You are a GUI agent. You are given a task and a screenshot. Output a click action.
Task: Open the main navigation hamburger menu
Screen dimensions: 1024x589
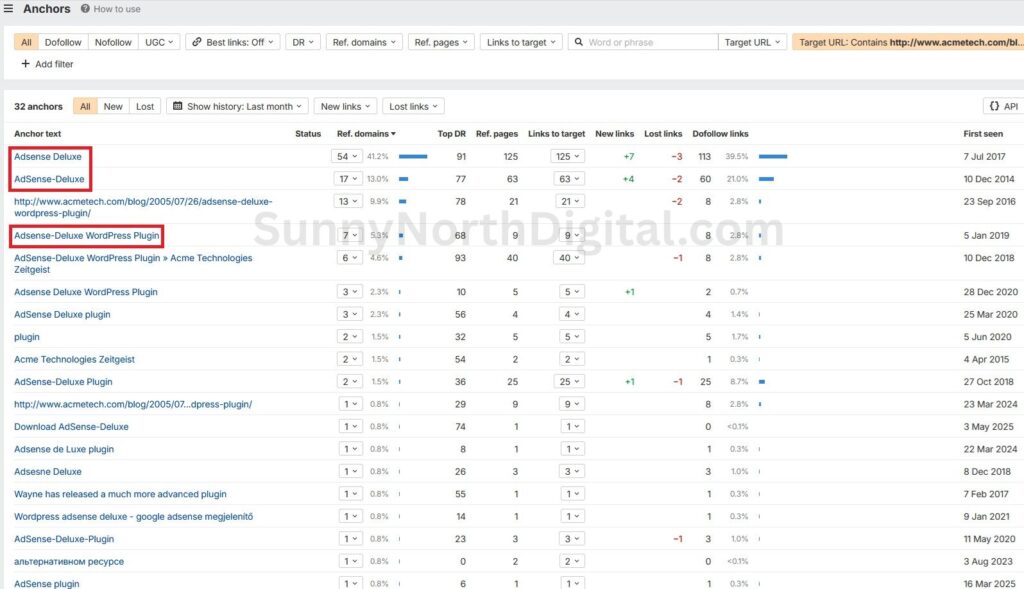coord(9,8)
